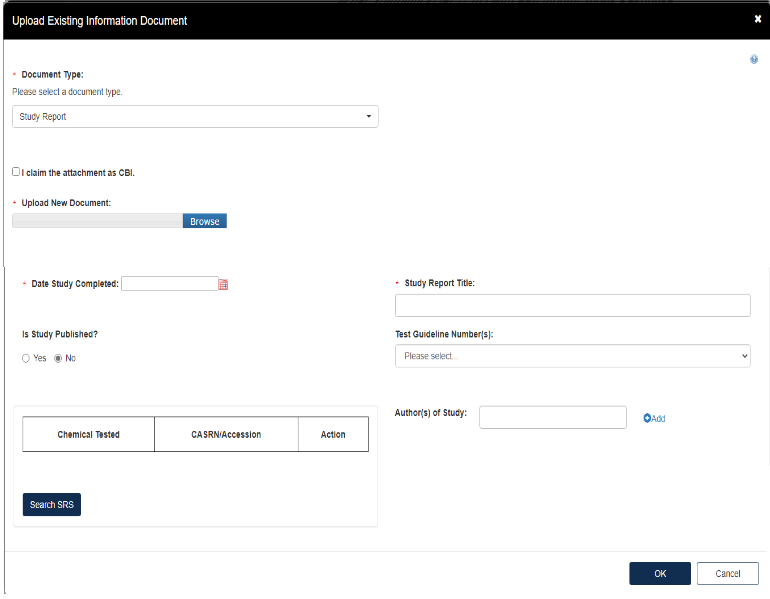Check the 'I claim the attachment as CBI' box

tap(16, 172)
